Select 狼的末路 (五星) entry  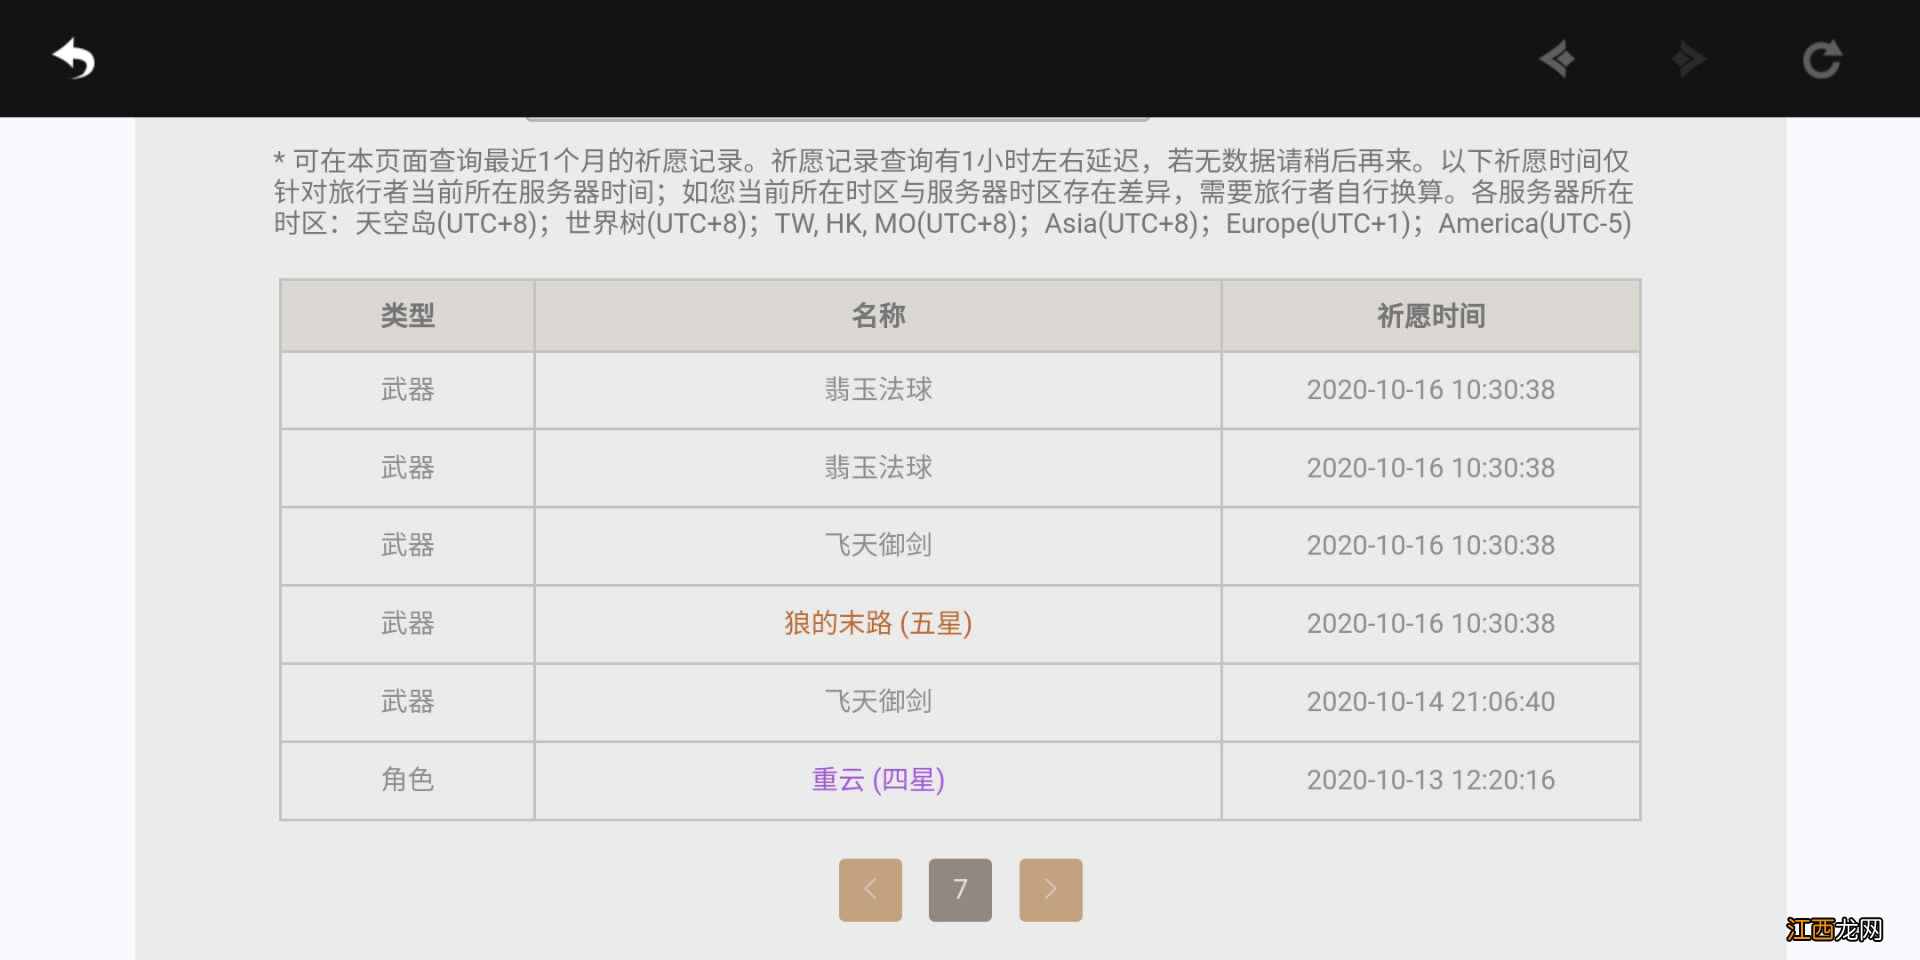[x=878, y=623]
